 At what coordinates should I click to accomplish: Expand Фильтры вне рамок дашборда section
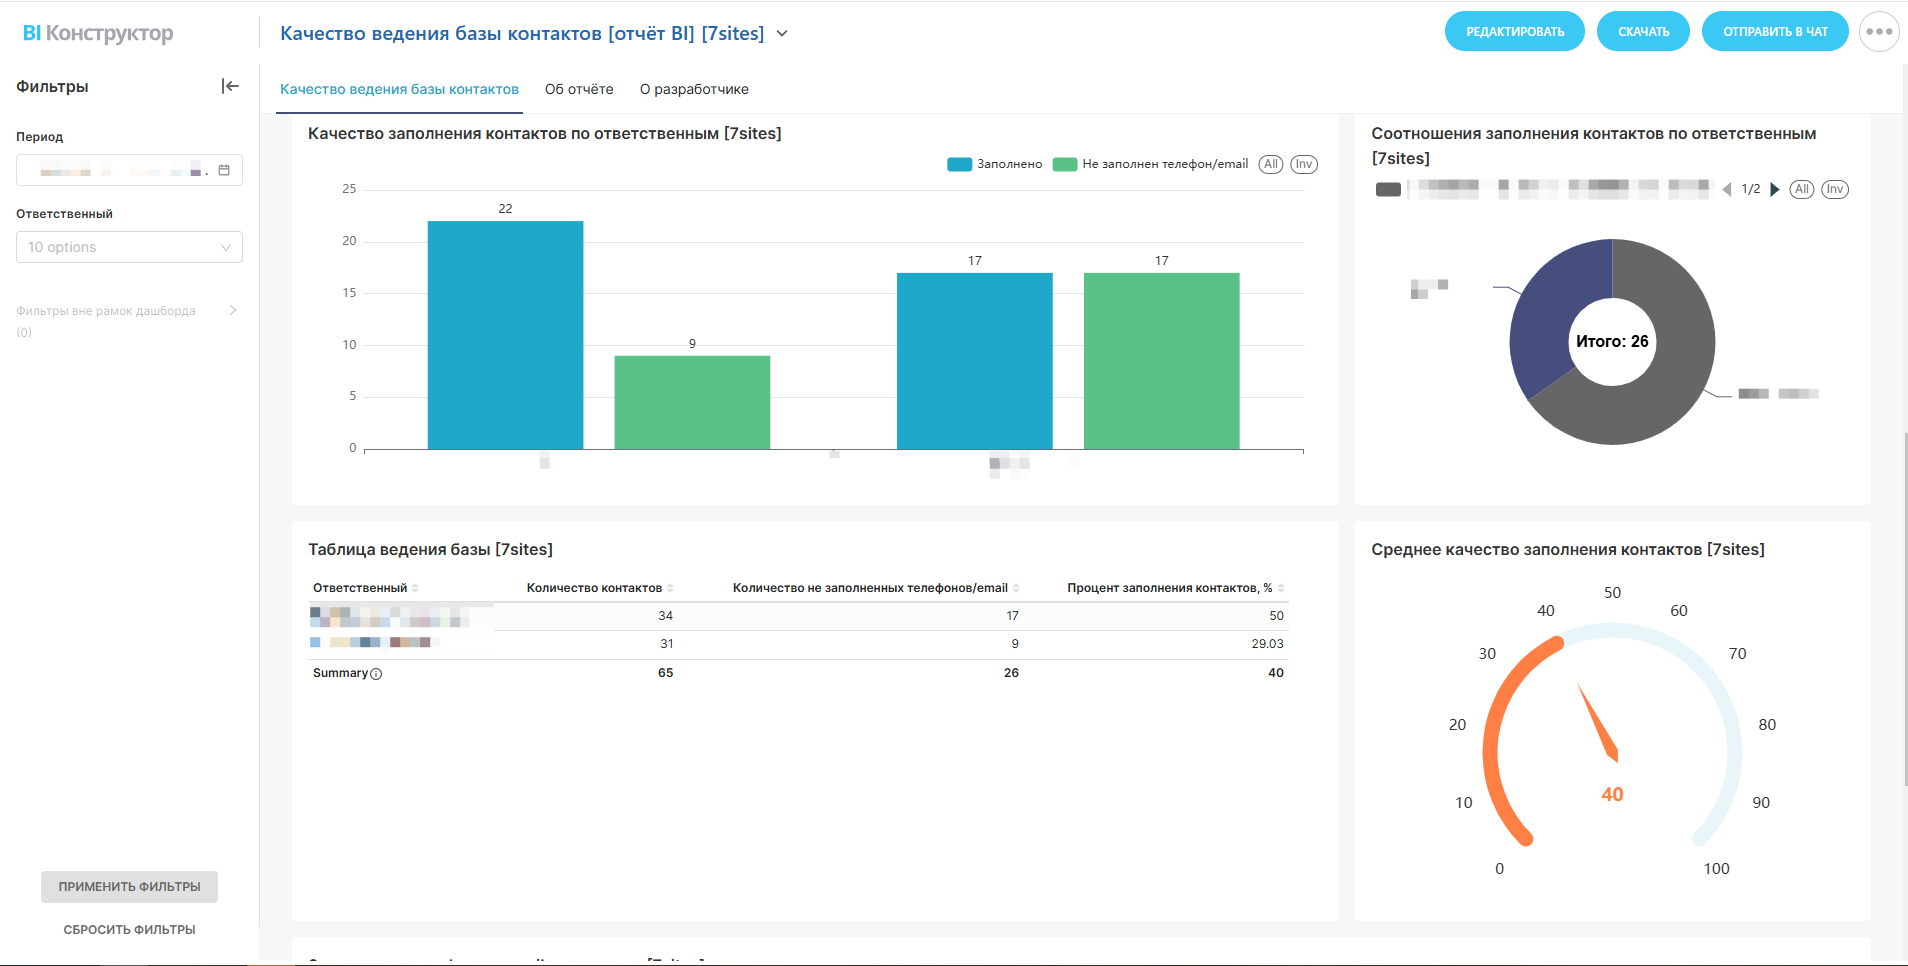point(232,310)
